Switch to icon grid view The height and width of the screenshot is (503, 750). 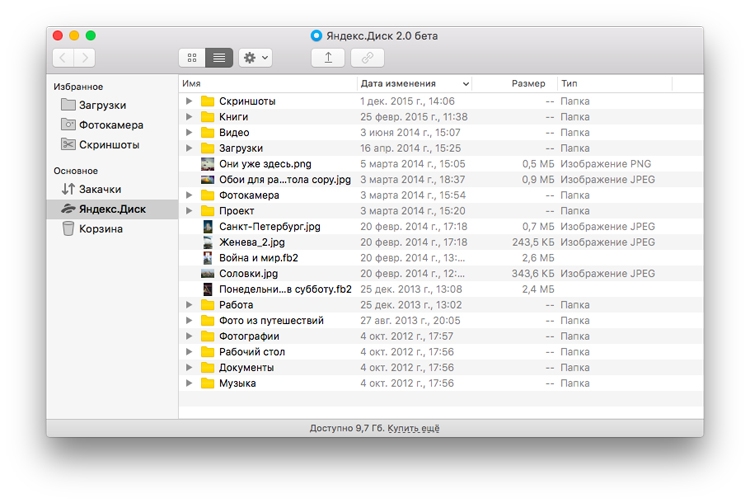(192, 58)
